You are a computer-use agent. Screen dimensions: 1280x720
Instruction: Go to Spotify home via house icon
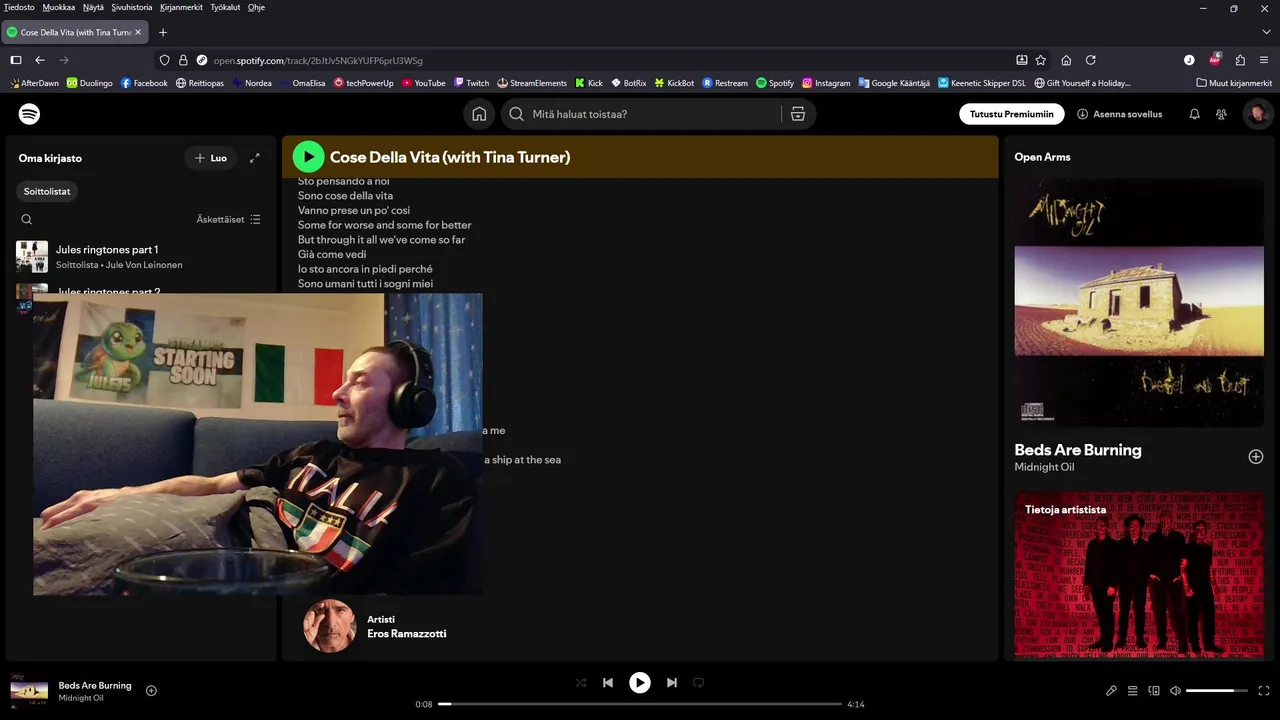pos(479,114)
